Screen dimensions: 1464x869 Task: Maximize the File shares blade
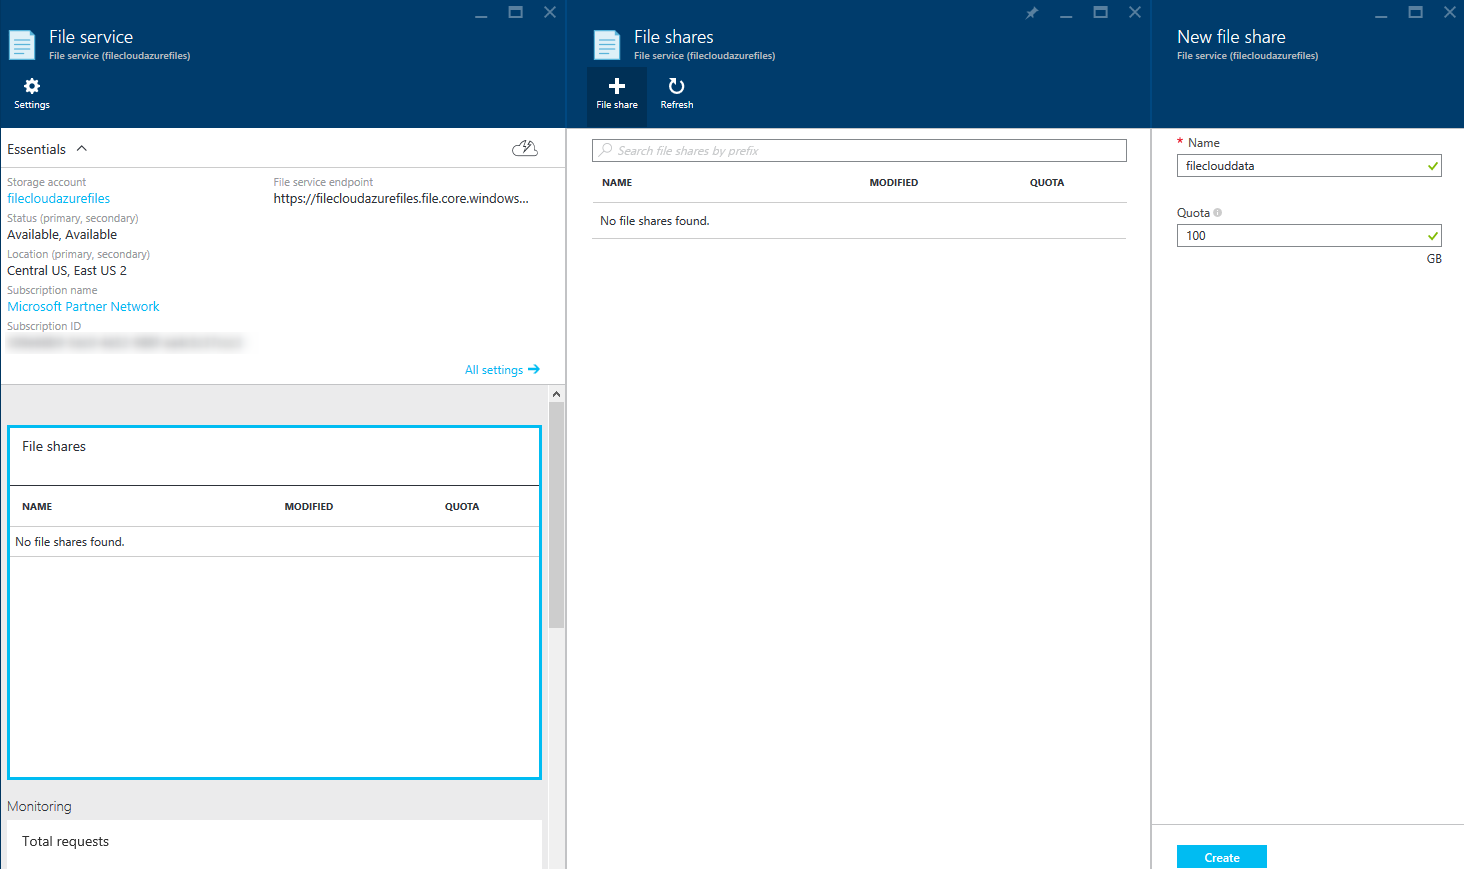click(x=1100, y=13)
